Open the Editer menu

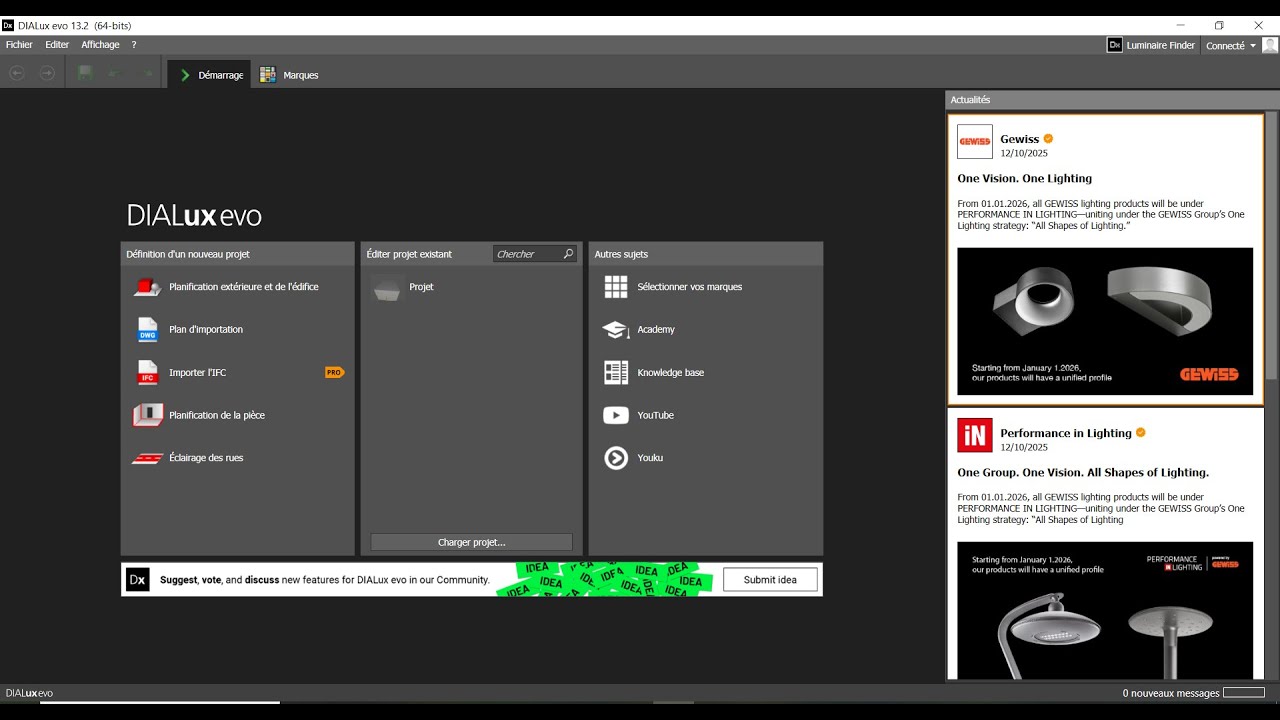(x=57, y=45)
